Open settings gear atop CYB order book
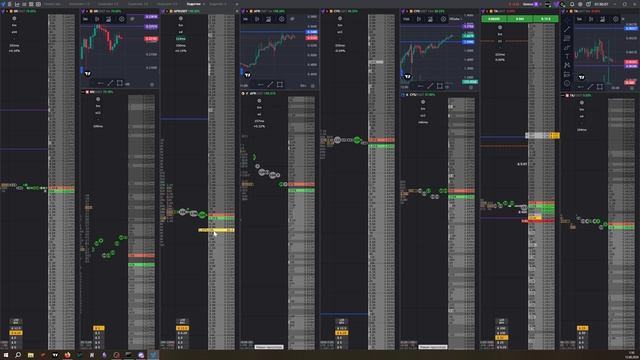The width and height of the screenshot is (640, 360). coord(340,18)
